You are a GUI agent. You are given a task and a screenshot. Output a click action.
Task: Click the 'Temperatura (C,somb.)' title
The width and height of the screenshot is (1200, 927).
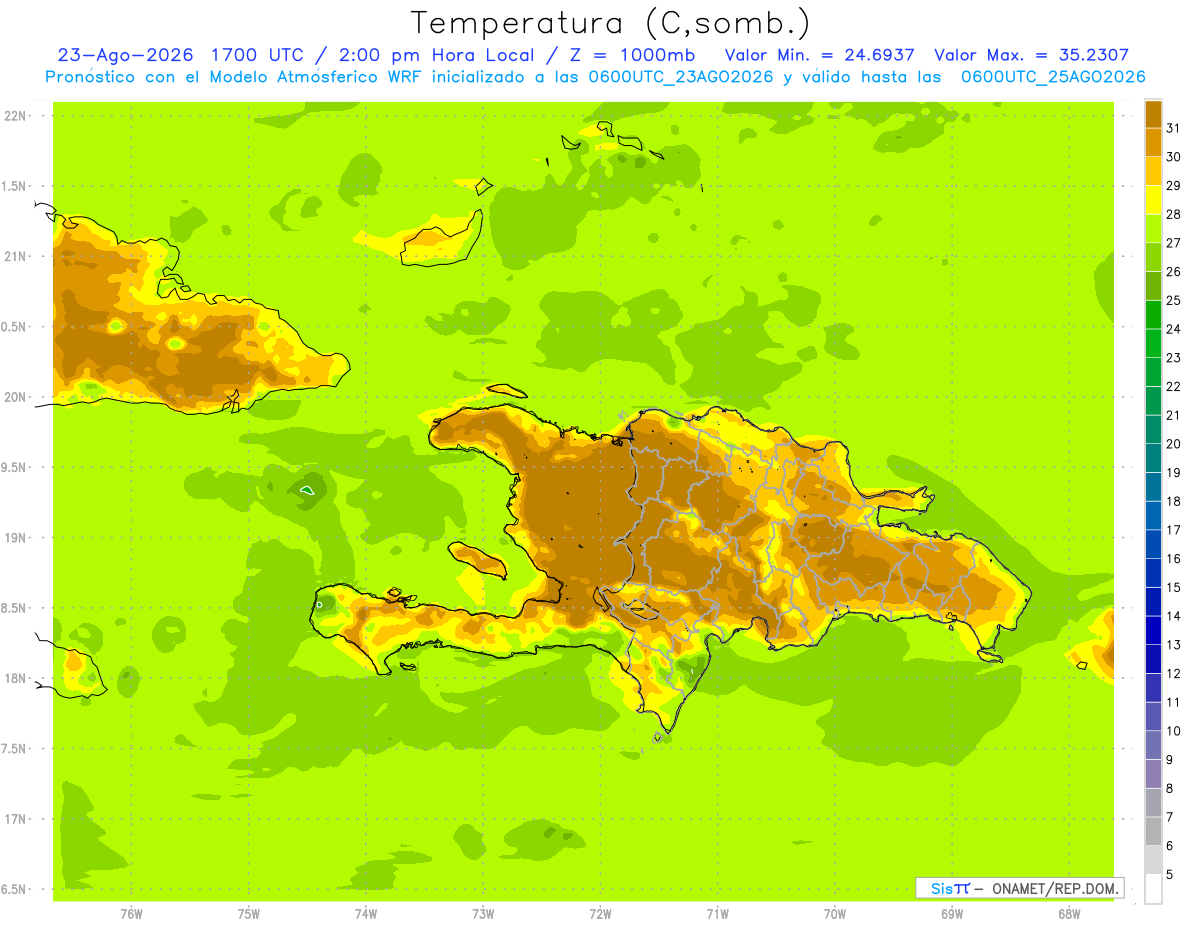(x=610, y=23)
